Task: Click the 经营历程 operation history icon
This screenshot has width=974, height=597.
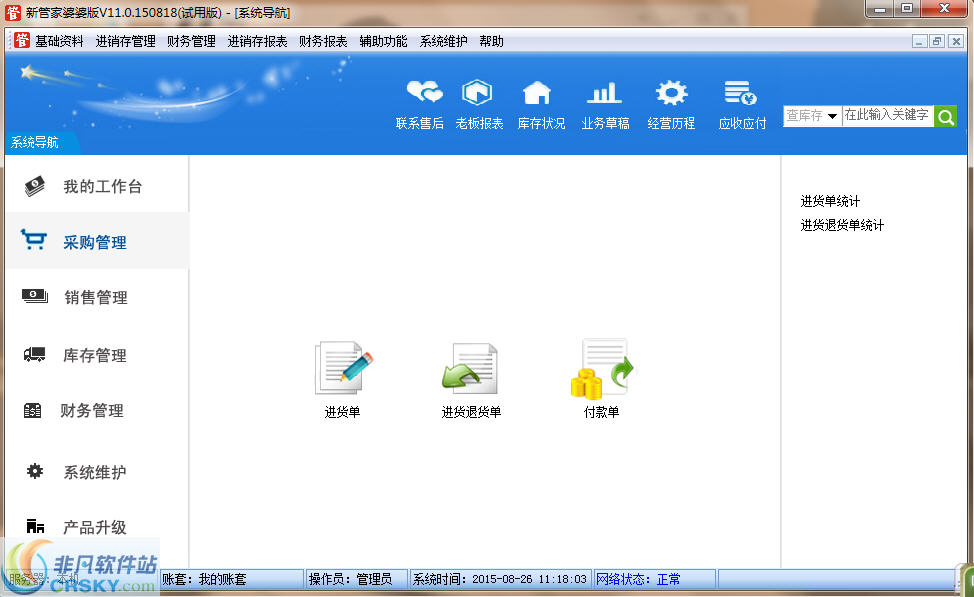Action: (x=670, y=103)
